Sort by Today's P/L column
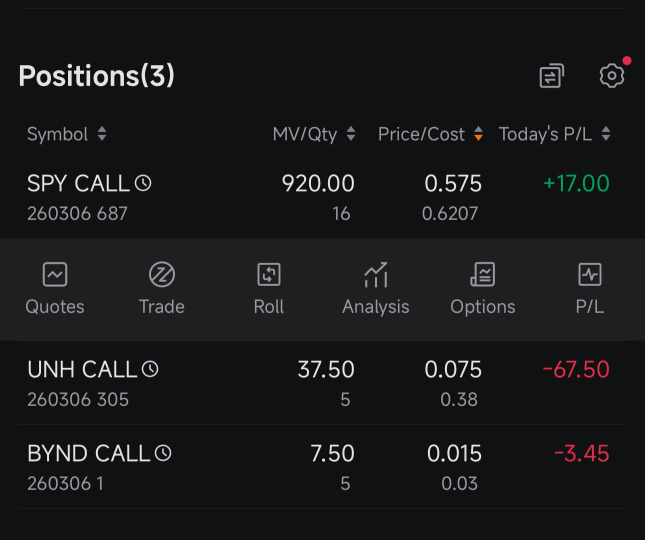The height and width of the screenshot is (540, 645). 555,134
